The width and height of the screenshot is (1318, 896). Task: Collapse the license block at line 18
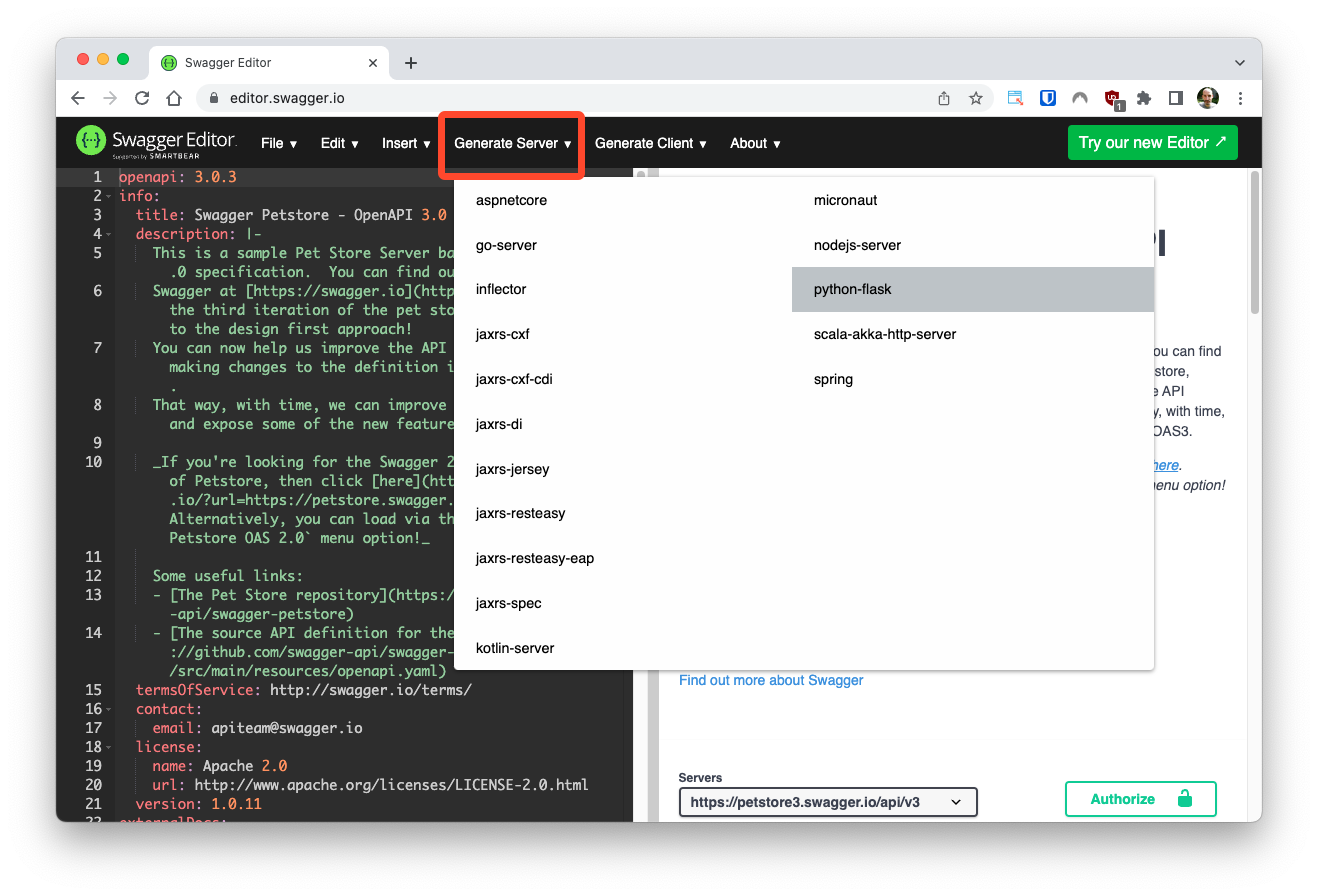[x=108, y=748]
